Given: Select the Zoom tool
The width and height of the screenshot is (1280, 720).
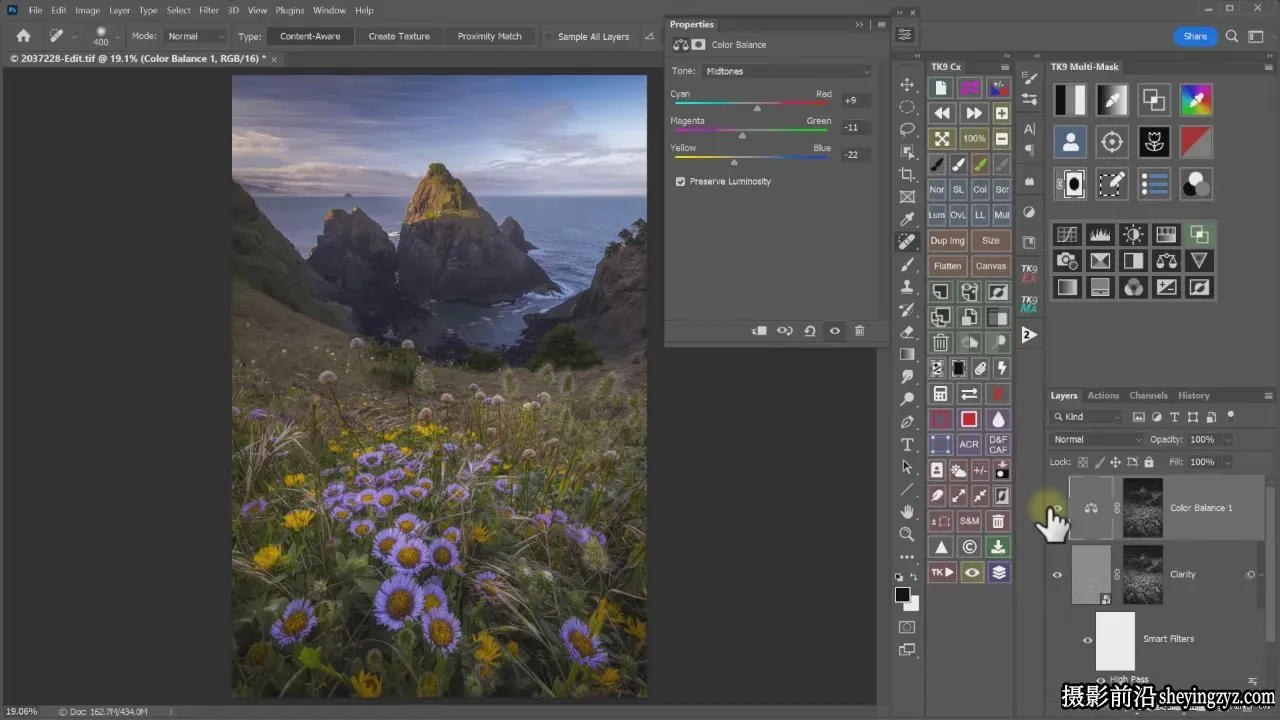Looking at the screenshot, I should click(x=907, y=534).
